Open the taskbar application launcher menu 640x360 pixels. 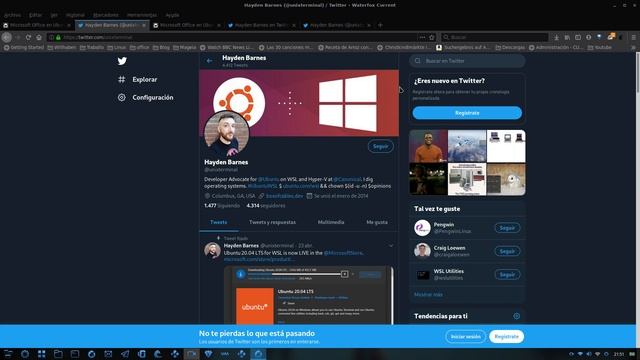pyautogui.click(x=8, y=354)
